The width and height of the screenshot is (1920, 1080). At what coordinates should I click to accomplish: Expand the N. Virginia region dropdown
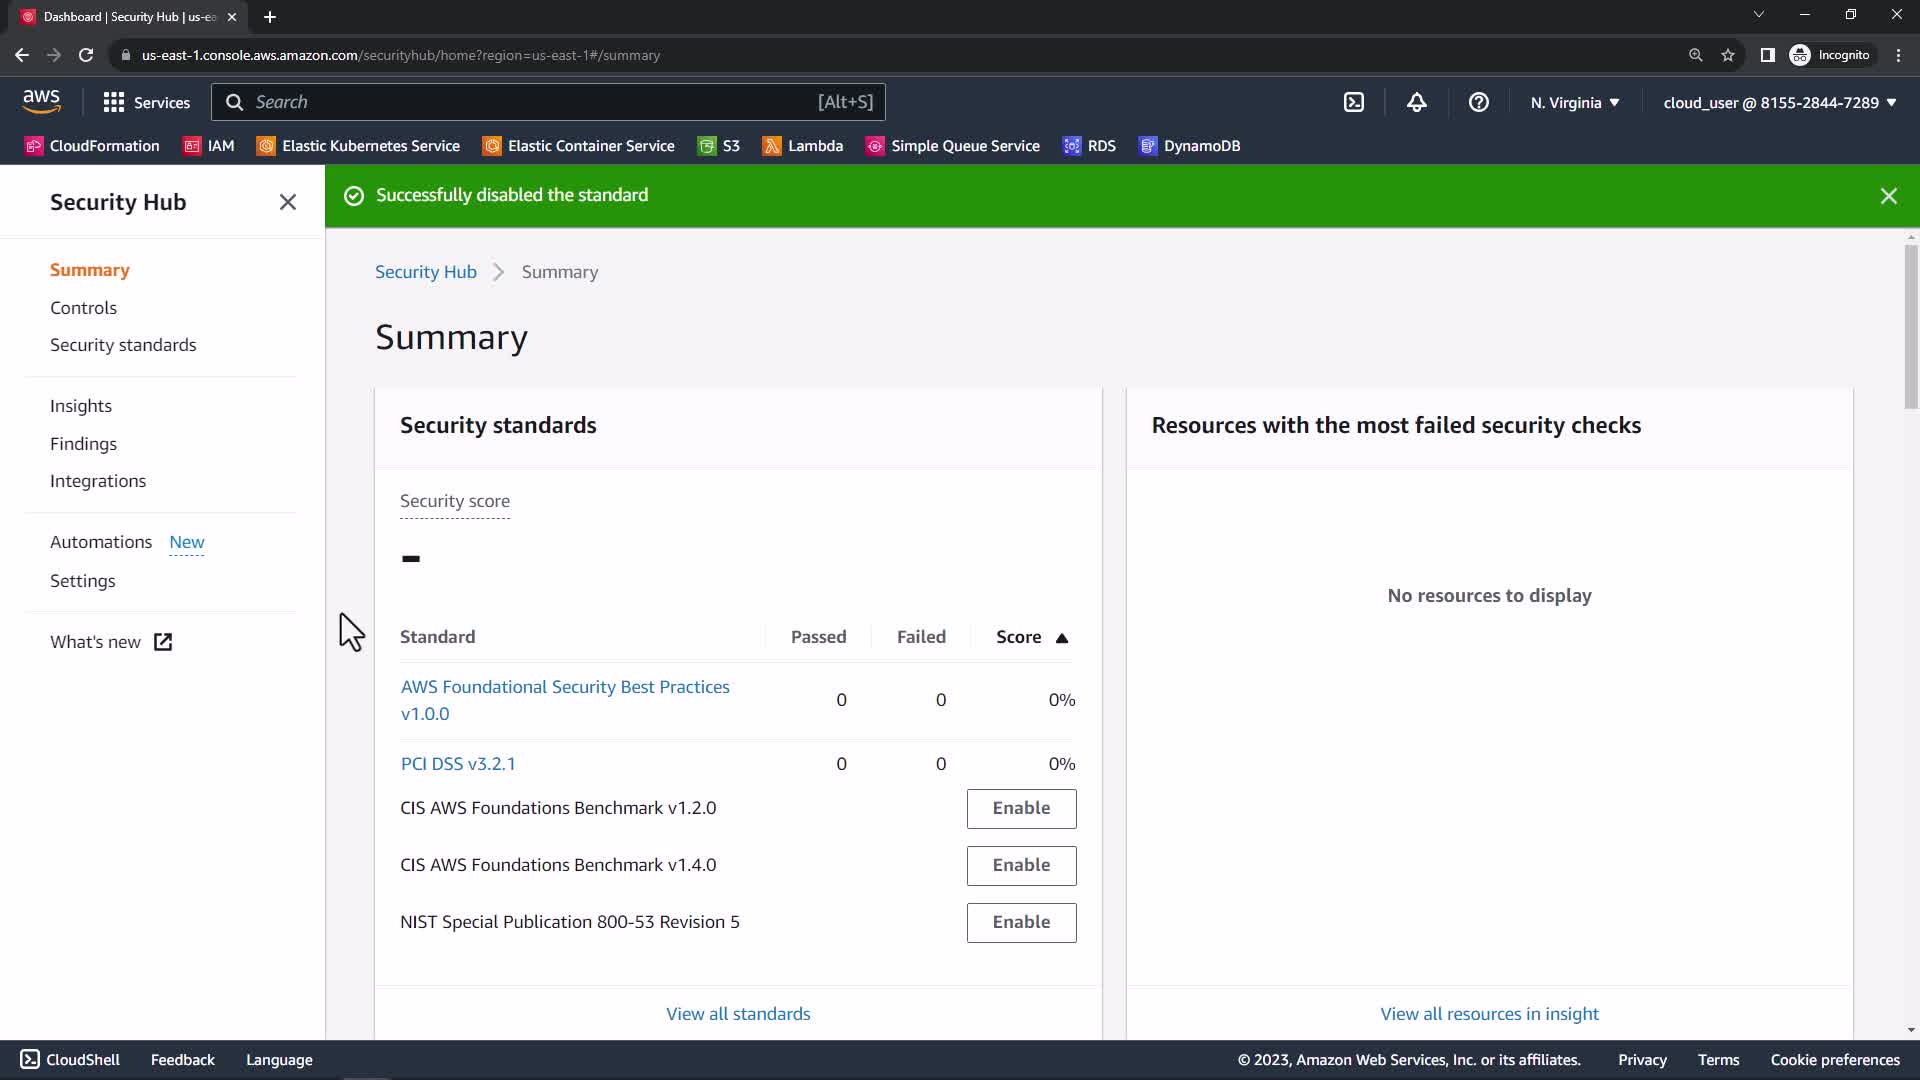click(x=1574, y=102)
